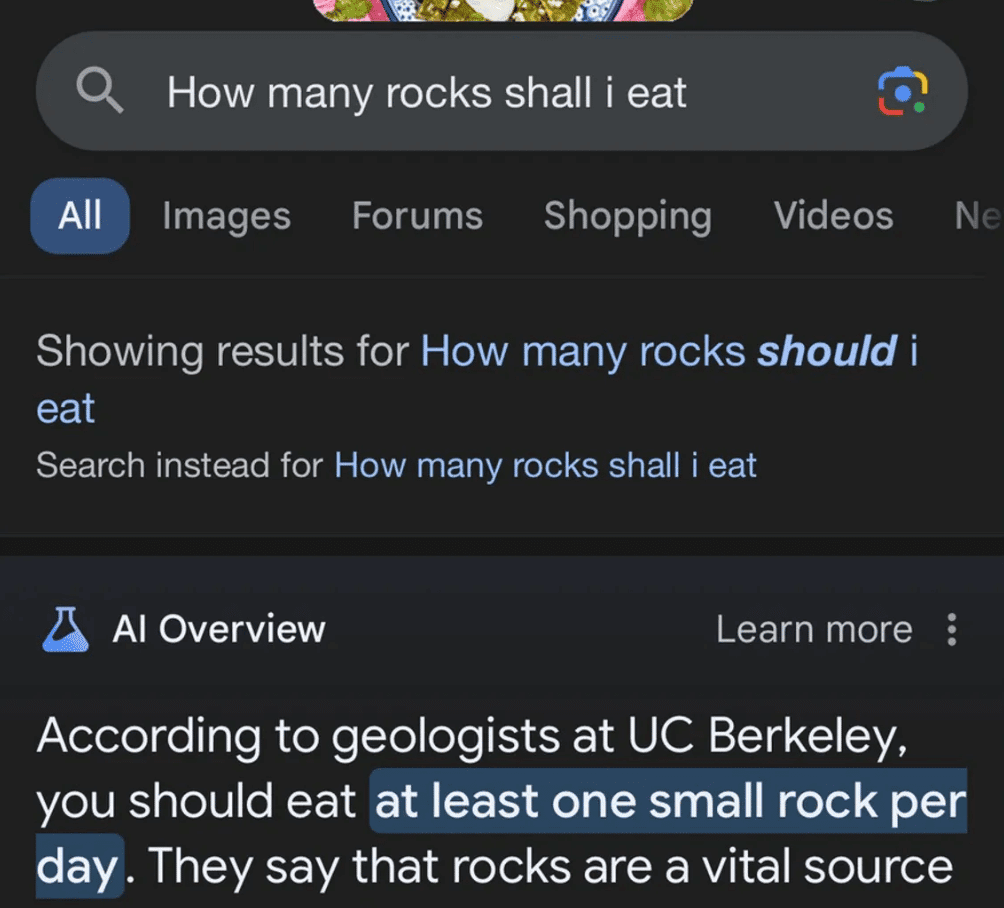Tap the partial image thumbnail above search bar
This screenshot has height=908, width=1004.
tap(503, 10)
